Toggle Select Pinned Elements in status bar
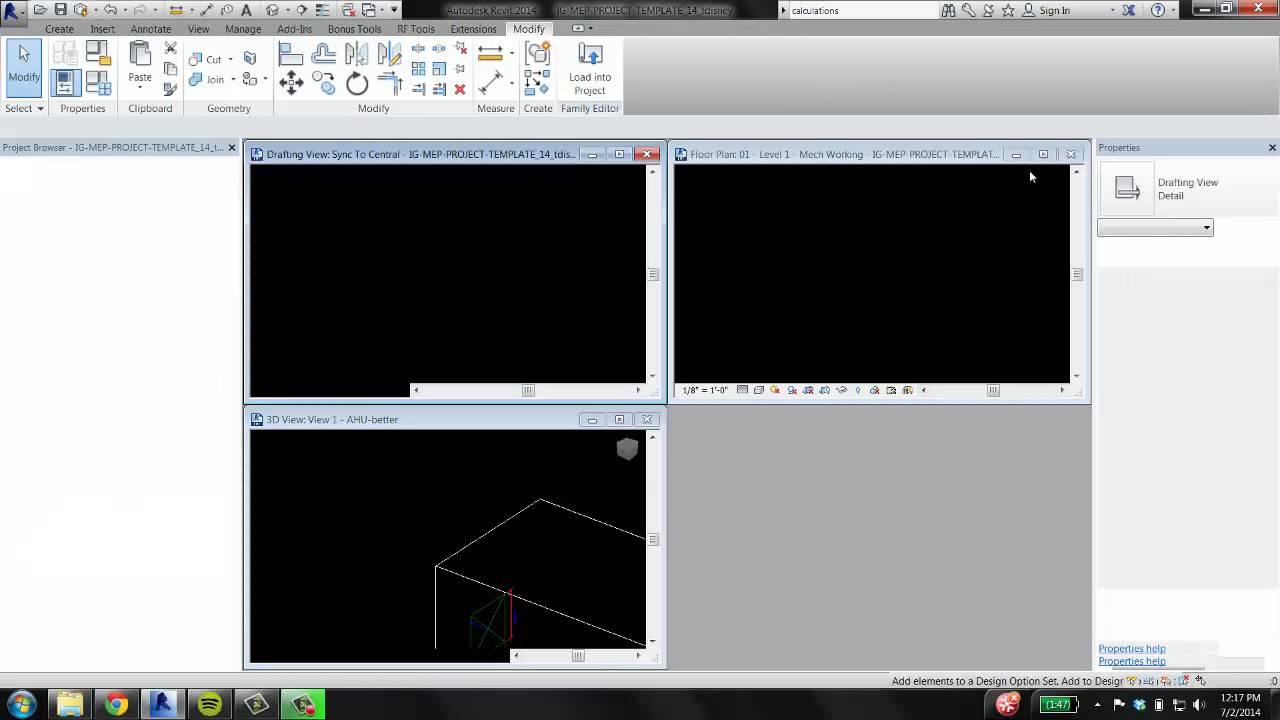This screenshot has width=1280, height=720. (1166, 681)
